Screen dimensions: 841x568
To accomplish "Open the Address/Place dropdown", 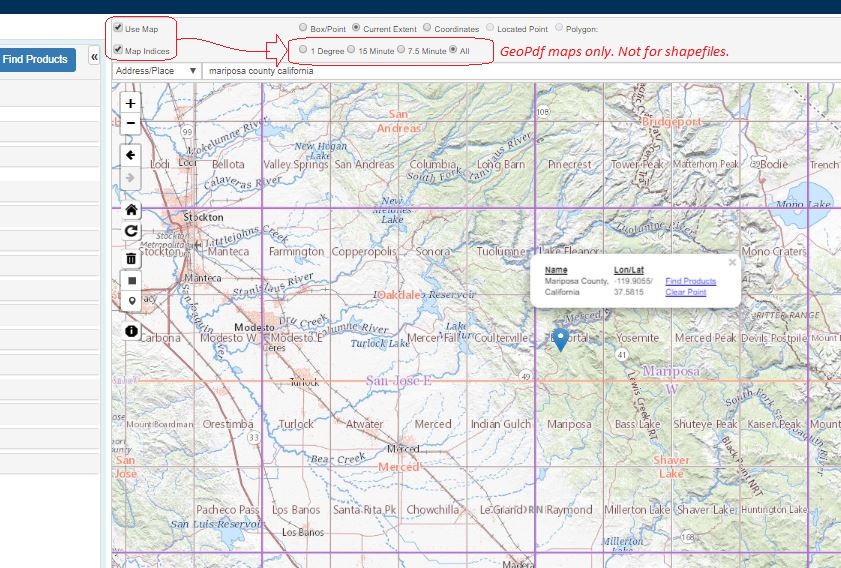I will pyautogui.click(x=156, y=71).
